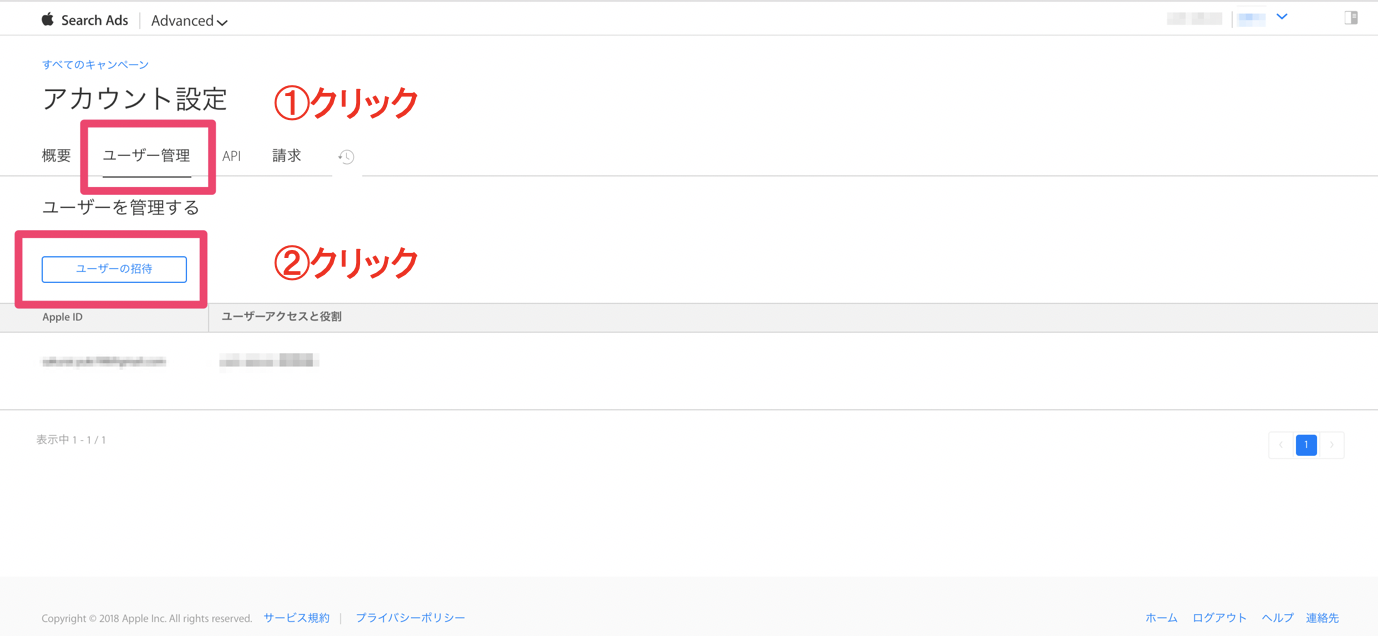1378x636 pixels.
Task: Open the プライバシーポリシー link
Action: pyautogui.click(x=410, y=618)
